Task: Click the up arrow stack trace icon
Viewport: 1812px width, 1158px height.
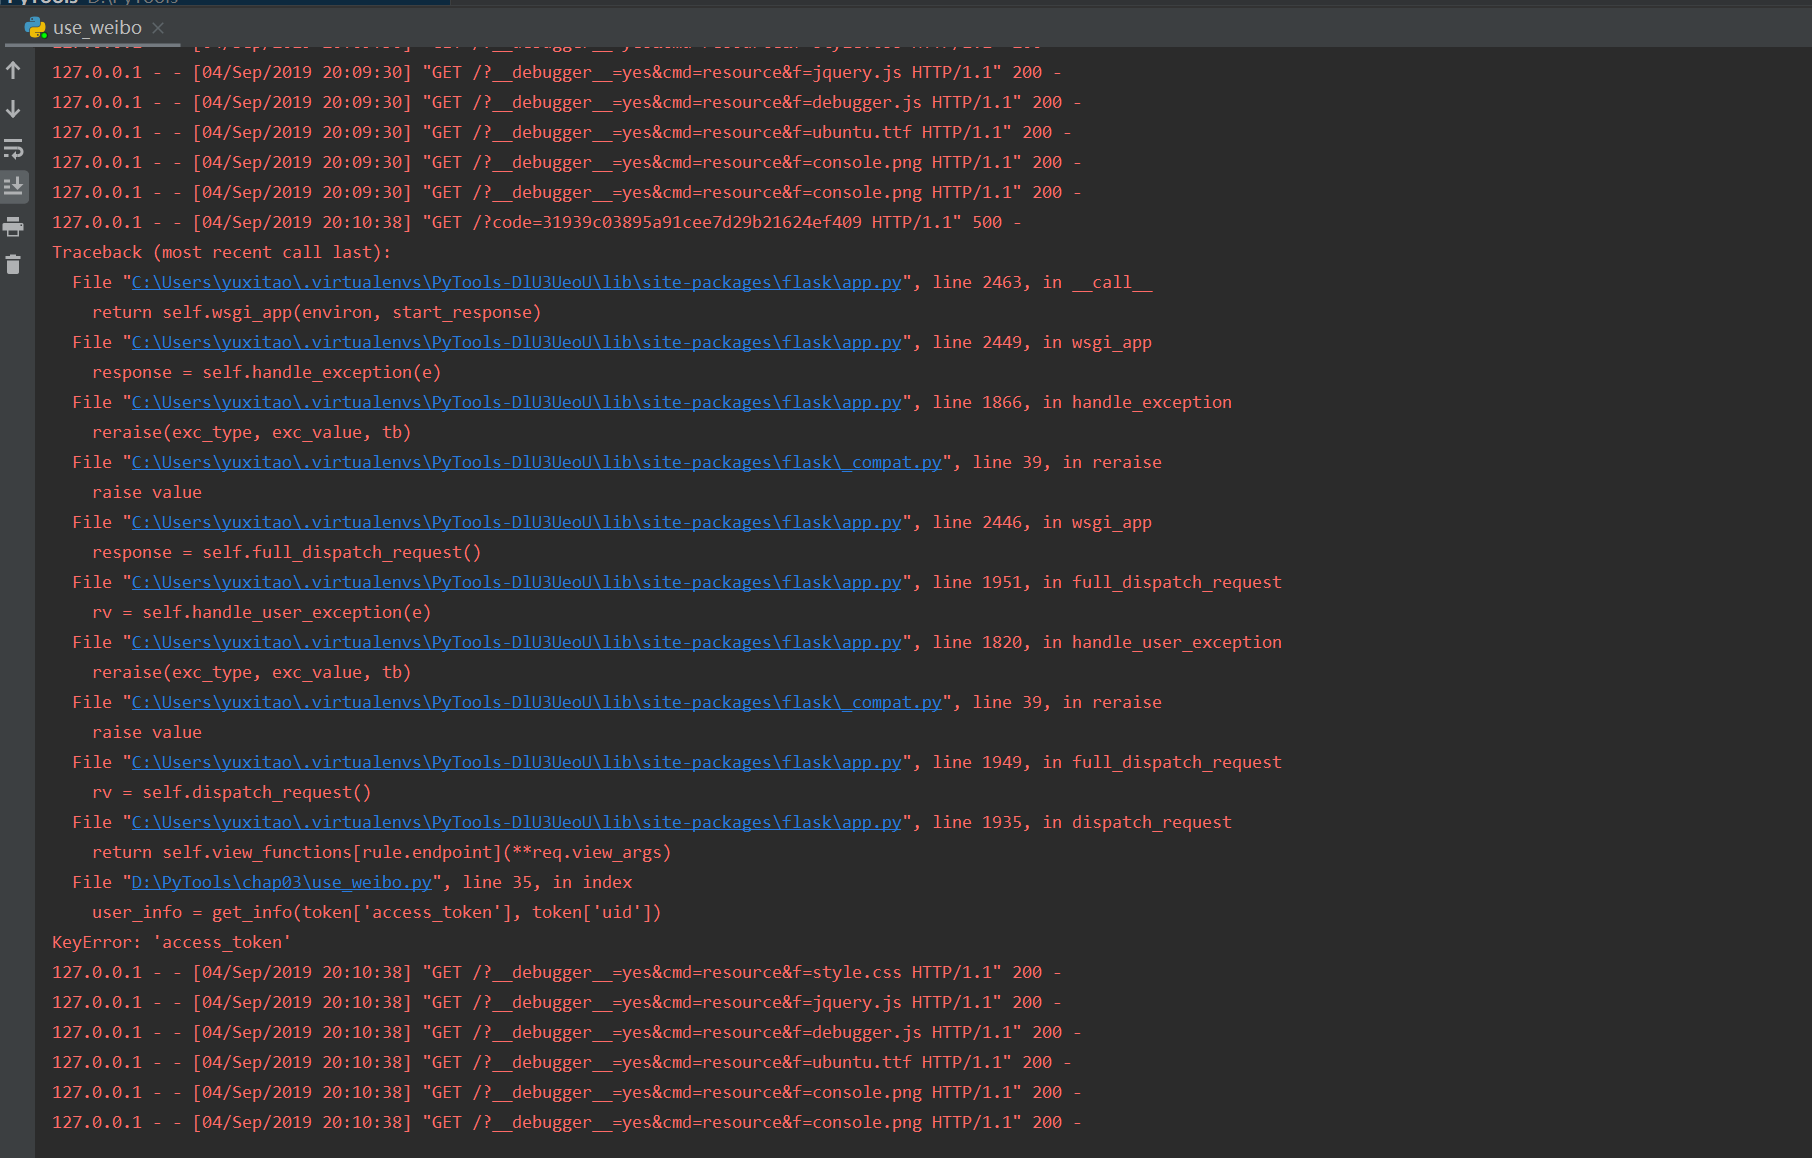Action: tap(13, 70)
